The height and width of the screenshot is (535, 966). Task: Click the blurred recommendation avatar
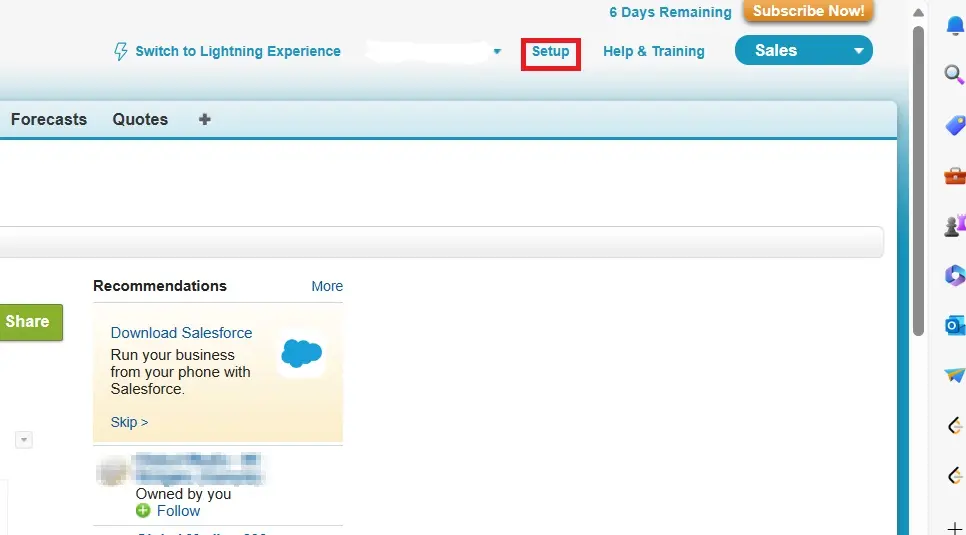click(112, 472)
